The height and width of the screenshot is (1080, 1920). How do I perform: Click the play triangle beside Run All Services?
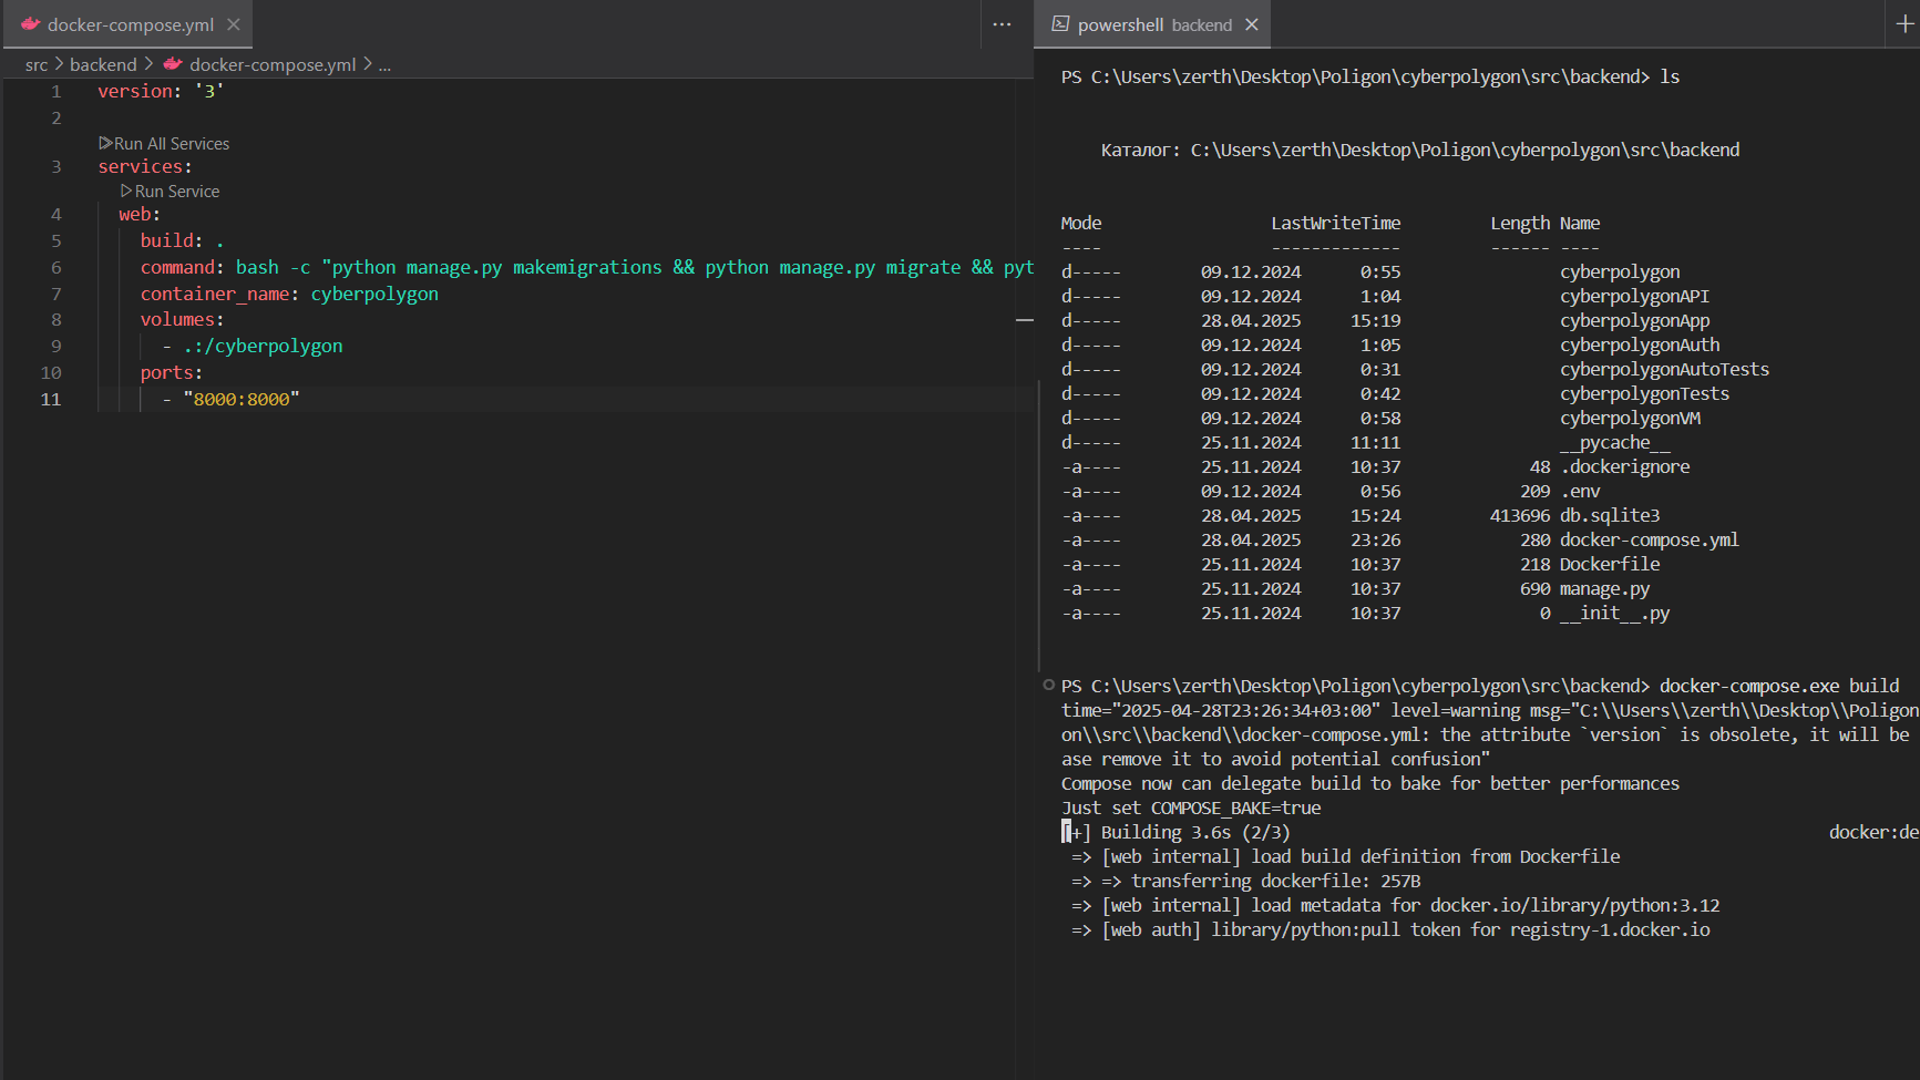[x=105, y=143]
